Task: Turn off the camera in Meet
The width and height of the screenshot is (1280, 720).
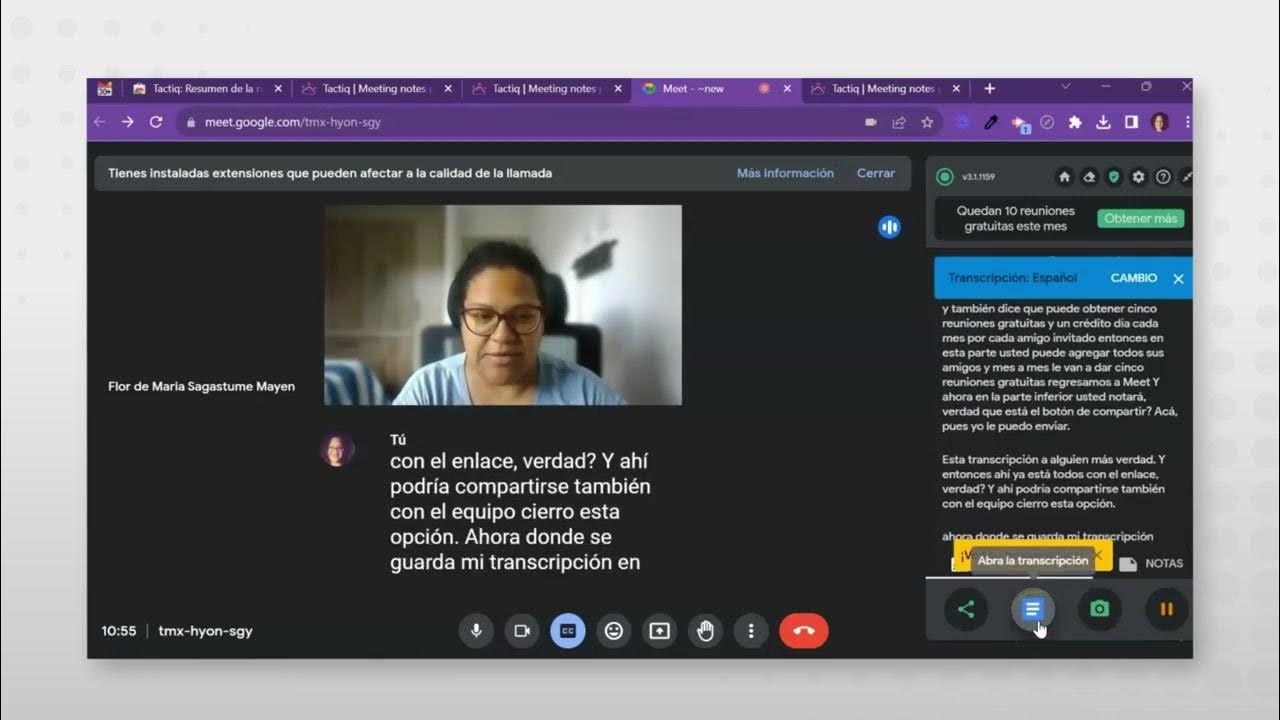Action: (x=522, y=631)
